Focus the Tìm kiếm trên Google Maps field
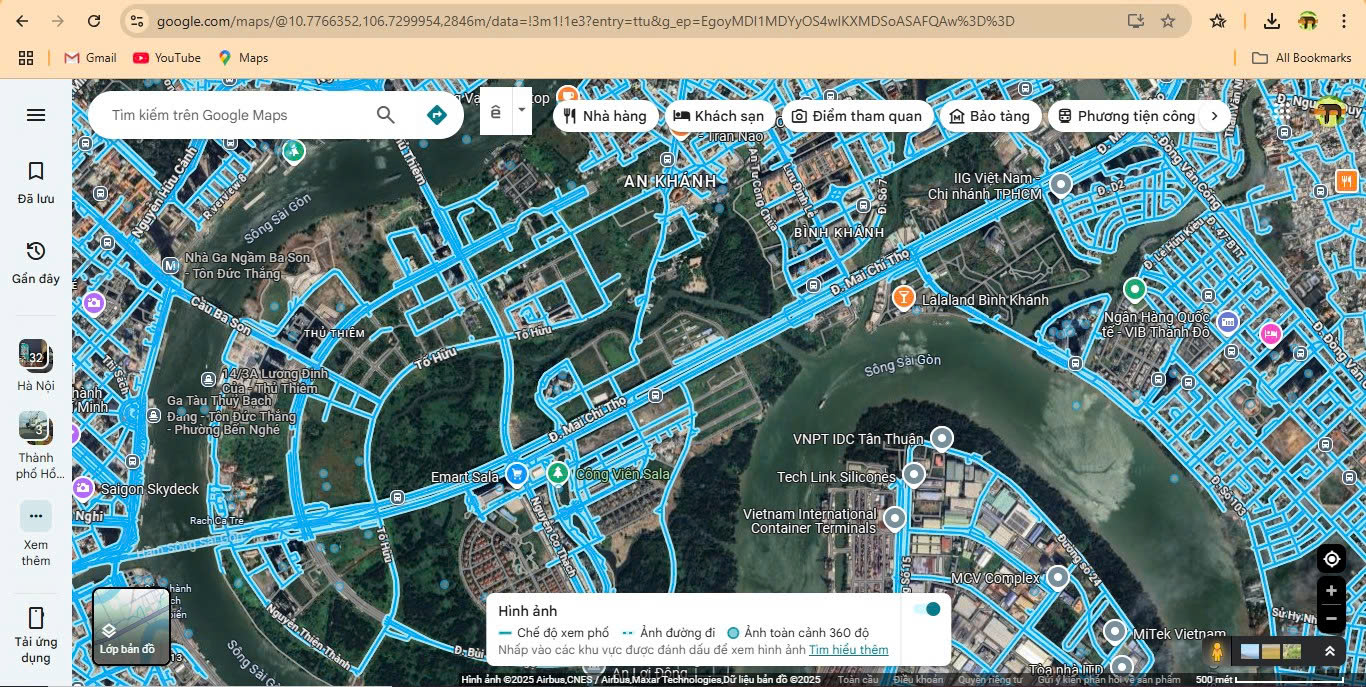 pos(235,115)
